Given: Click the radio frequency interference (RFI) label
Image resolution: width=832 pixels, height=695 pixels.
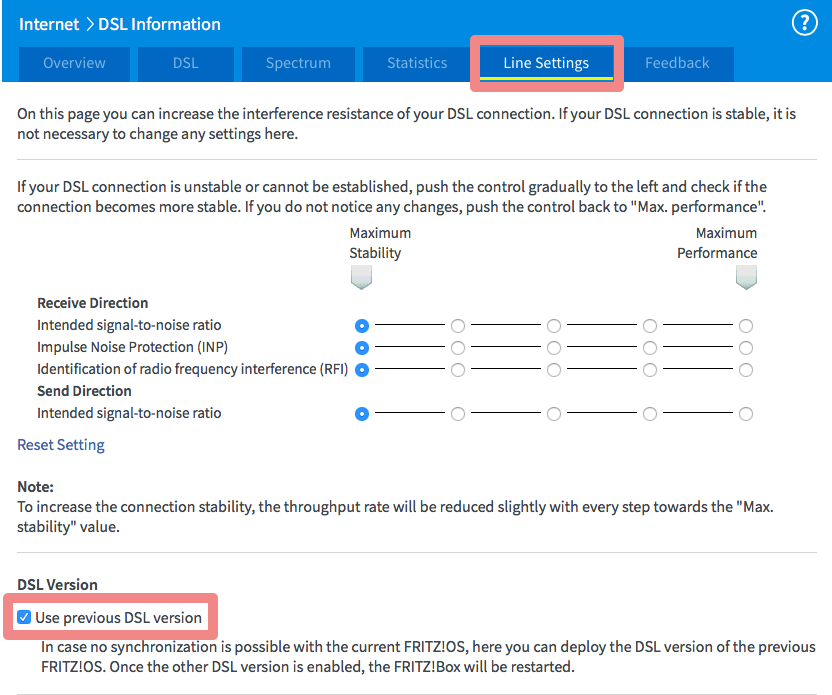Looking at the screenshot, I should (192, 369).
